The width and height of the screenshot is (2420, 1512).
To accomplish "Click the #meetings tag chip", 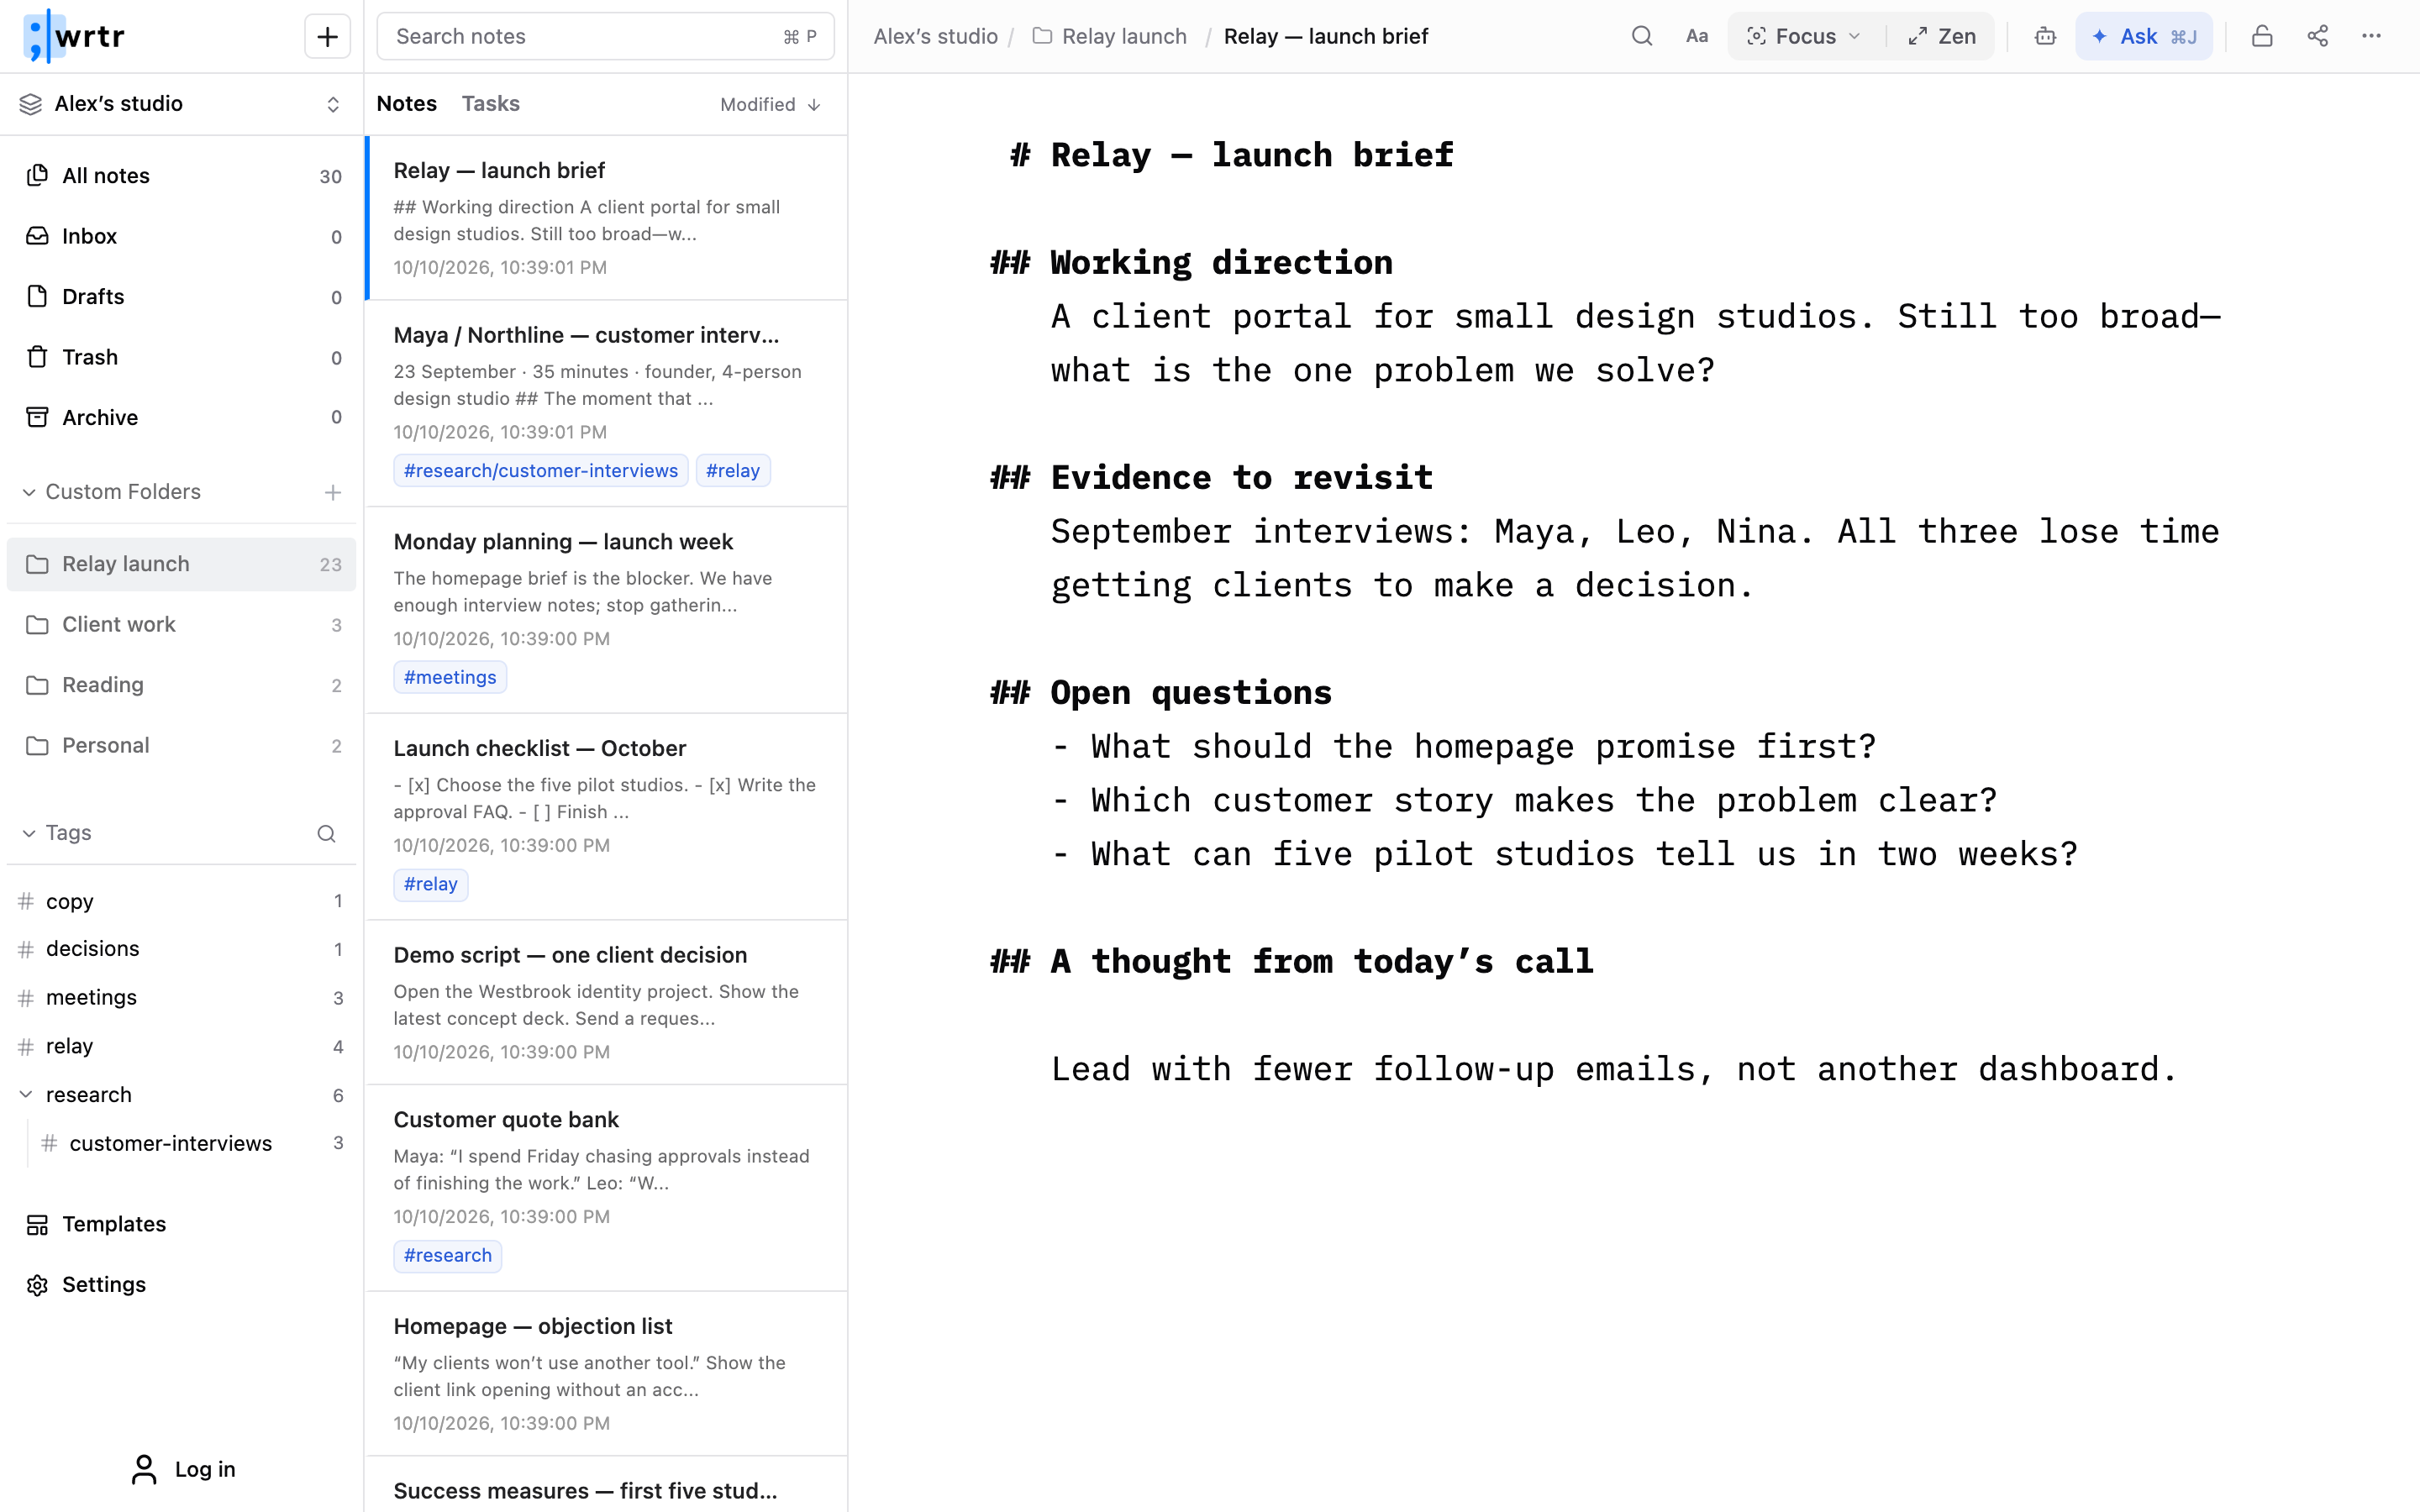I will pyautogui.click(x=450, y=677).
